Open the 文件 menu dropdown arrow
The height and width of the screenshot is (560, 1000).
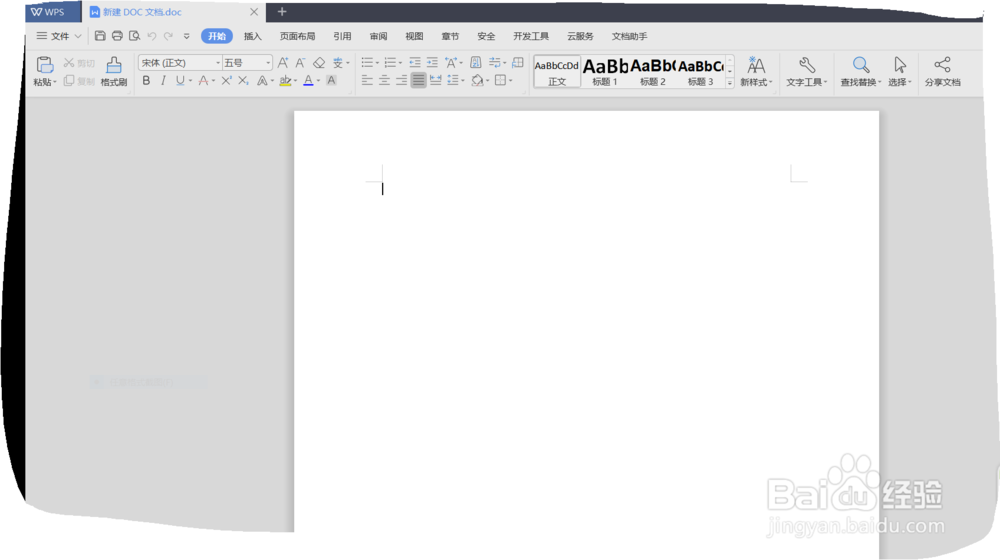coord(78,36)
